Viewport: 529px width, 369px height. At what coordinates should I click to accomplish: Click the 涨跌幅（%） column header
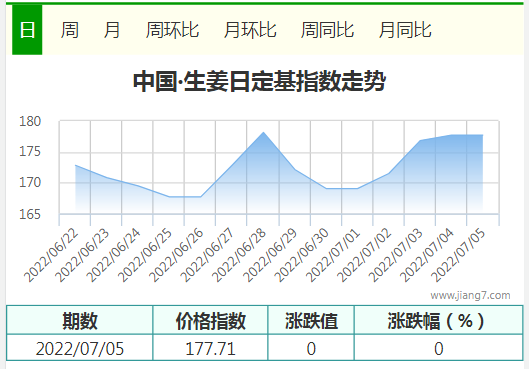pyautogui.click(x=439, y=320)
